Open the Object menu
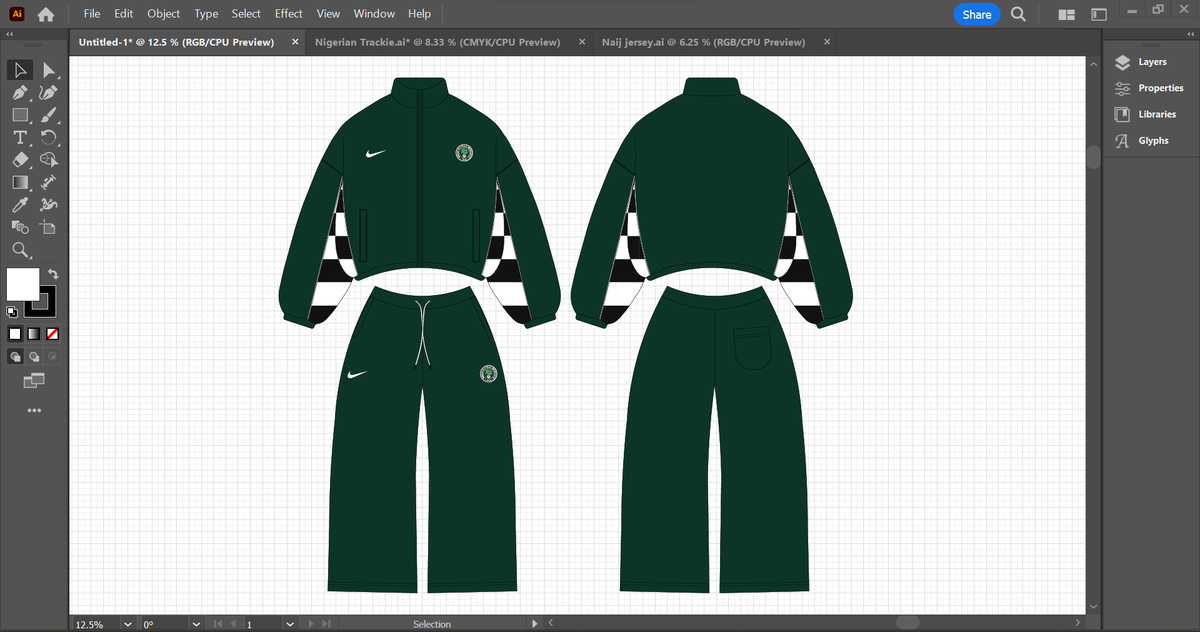 (x=164, y=14)
